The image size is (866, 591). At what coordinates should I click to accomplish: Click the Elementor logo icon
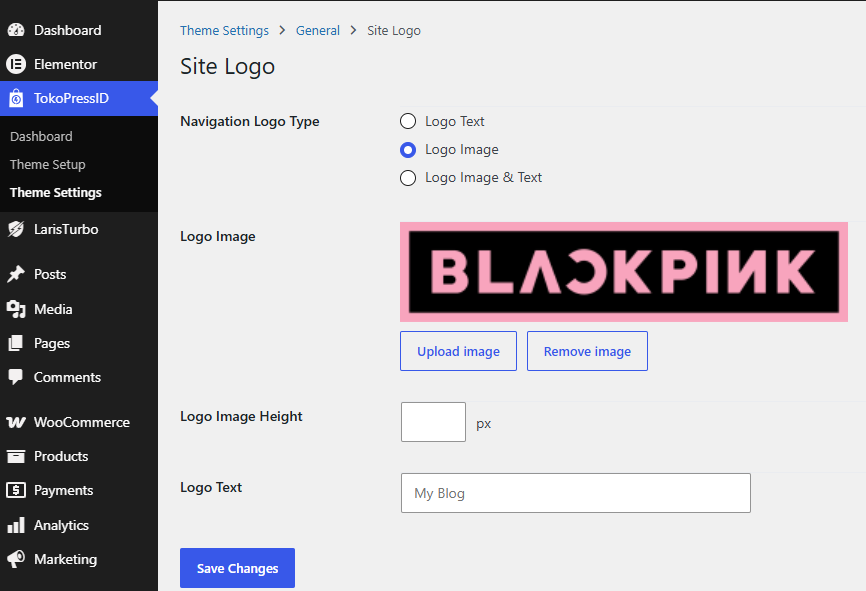[x=16, y=65]
